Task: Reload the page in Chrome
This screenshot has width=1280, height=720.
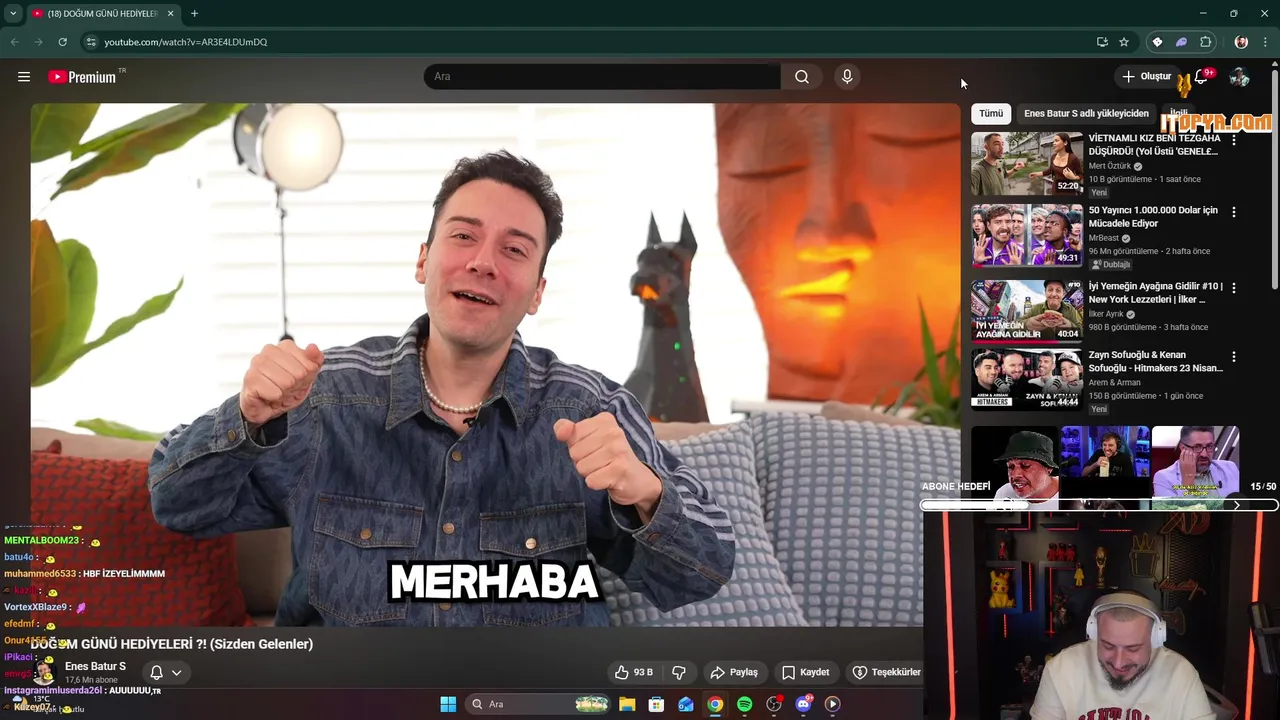Action: (62, 42)
